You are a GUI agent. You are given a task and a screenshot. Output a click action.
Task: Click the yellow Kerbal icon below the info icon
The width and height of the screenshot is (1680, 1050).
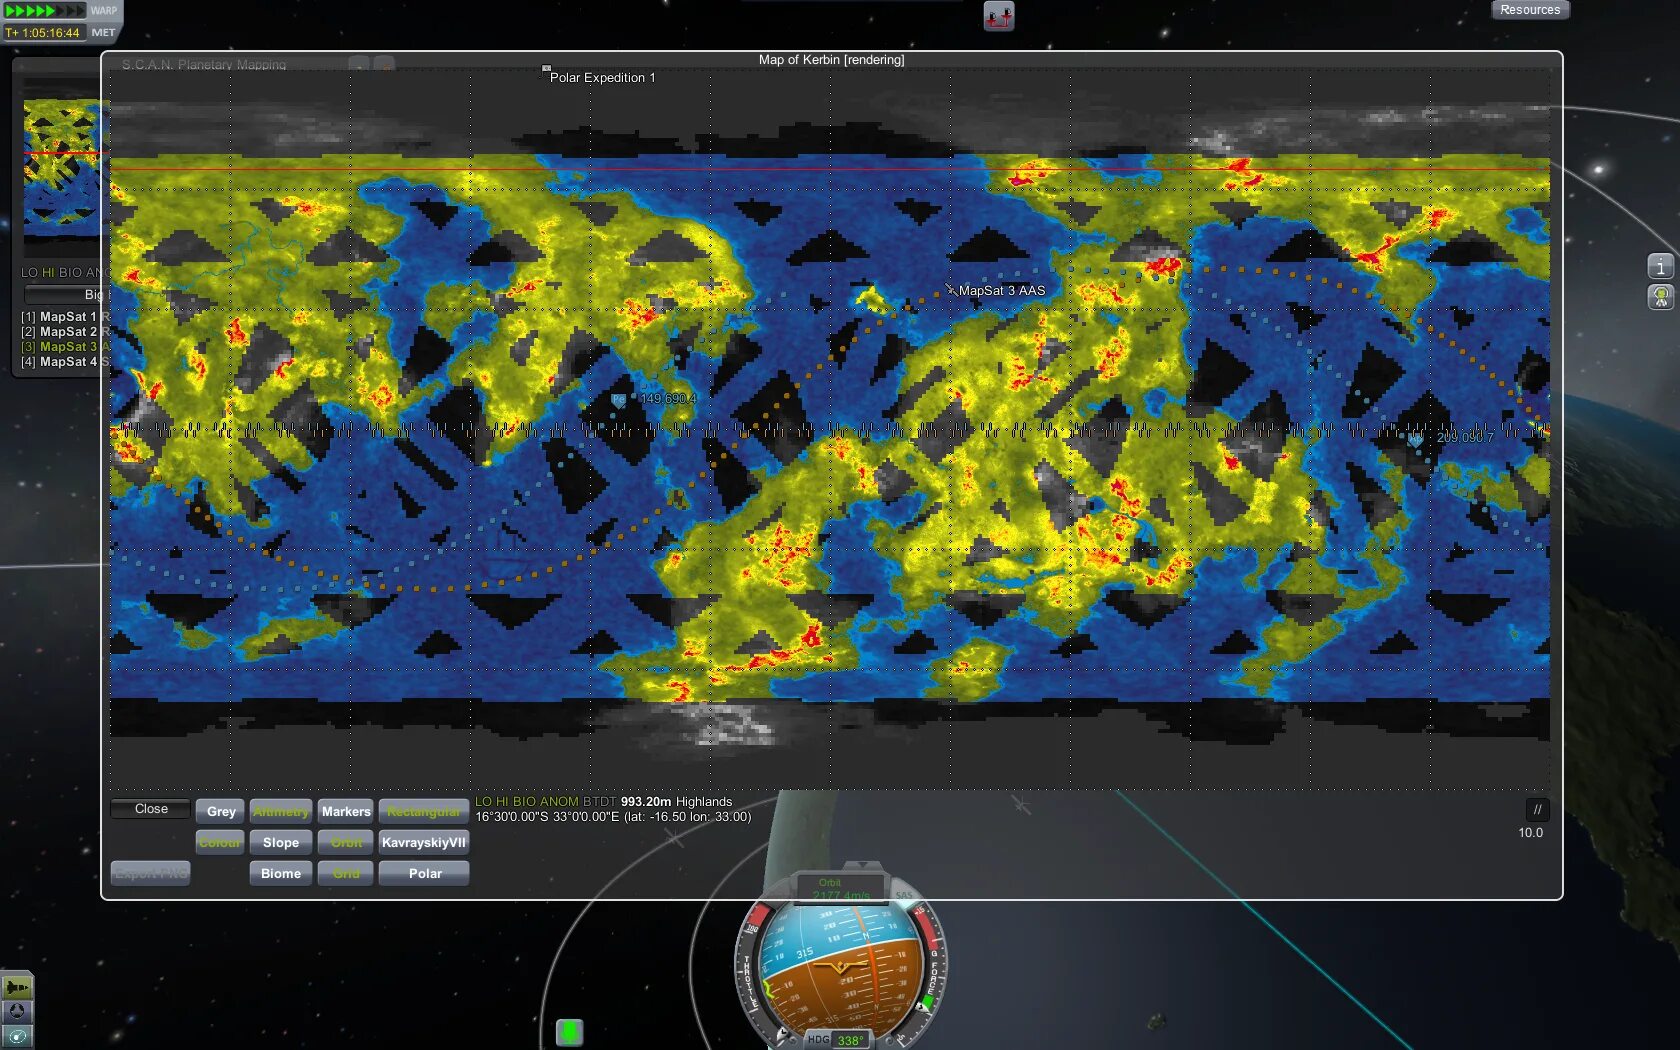pyautogui.click(x=1660, y=297)
